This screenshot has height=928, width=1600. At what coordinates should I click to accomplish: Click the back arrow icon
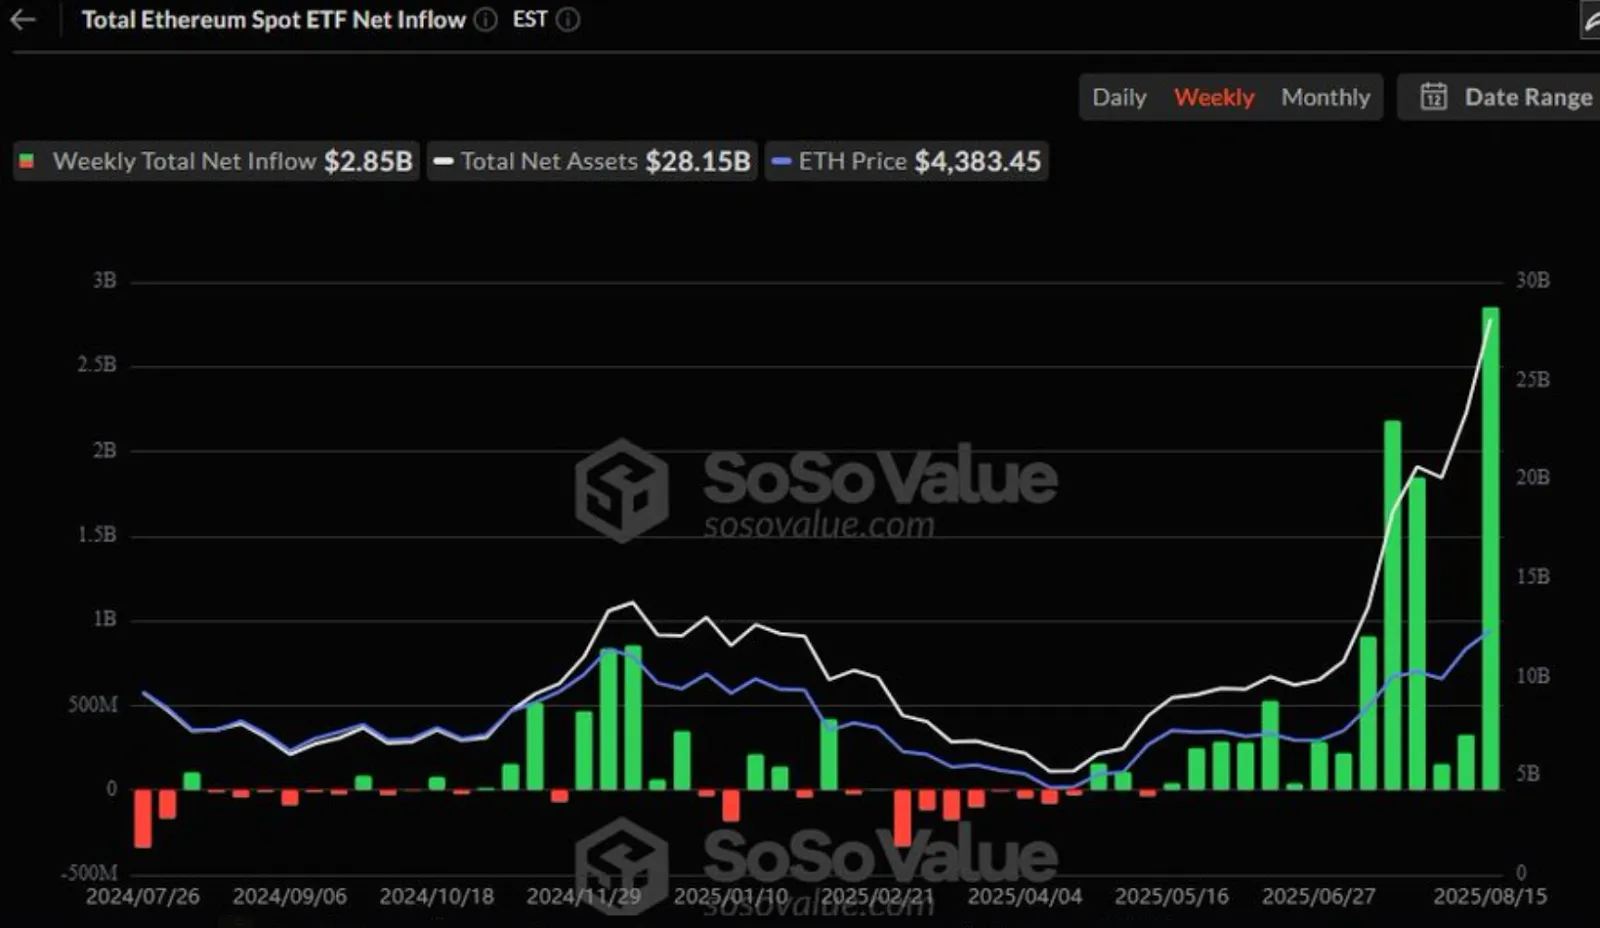coord(22,20)
